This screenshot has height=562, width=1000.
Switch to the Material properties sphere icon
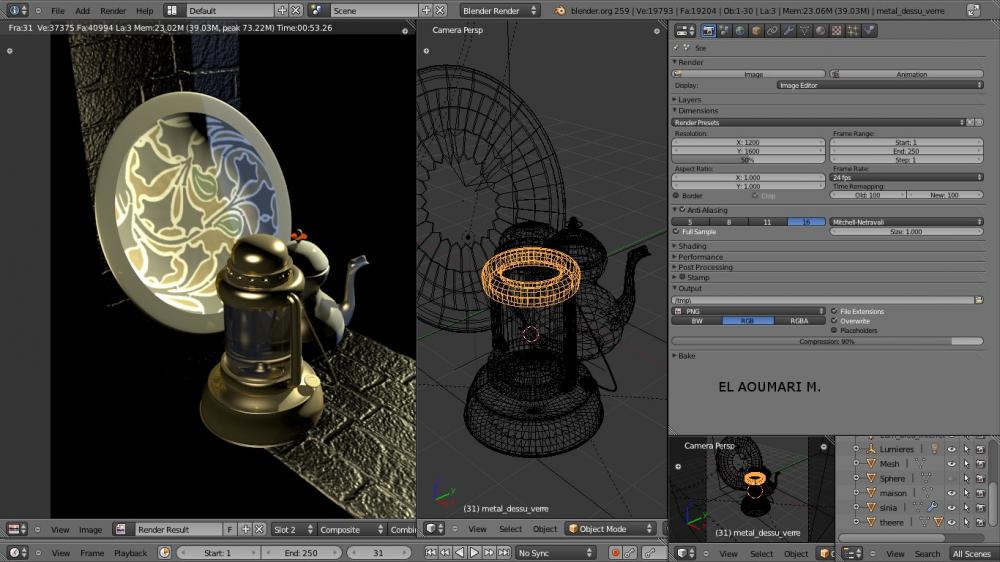pyautogui.click(x=821, y=31)
